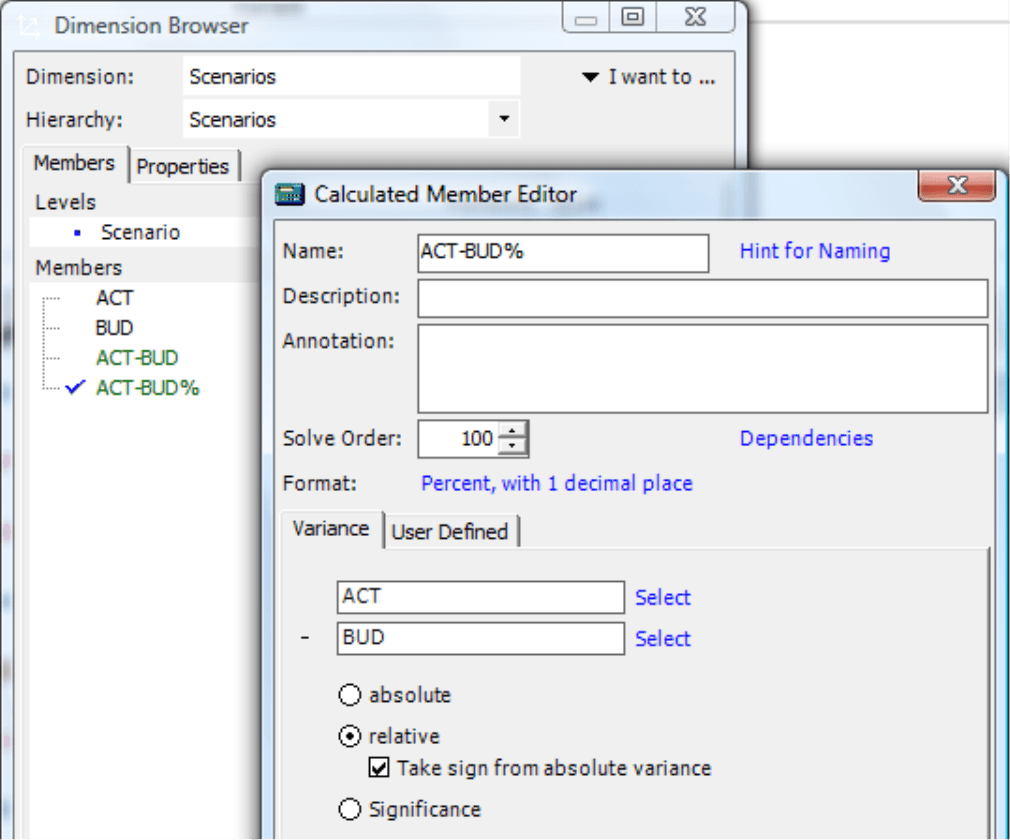
Task: Increase Solve Order with up arrow
Action: point(513,430)
